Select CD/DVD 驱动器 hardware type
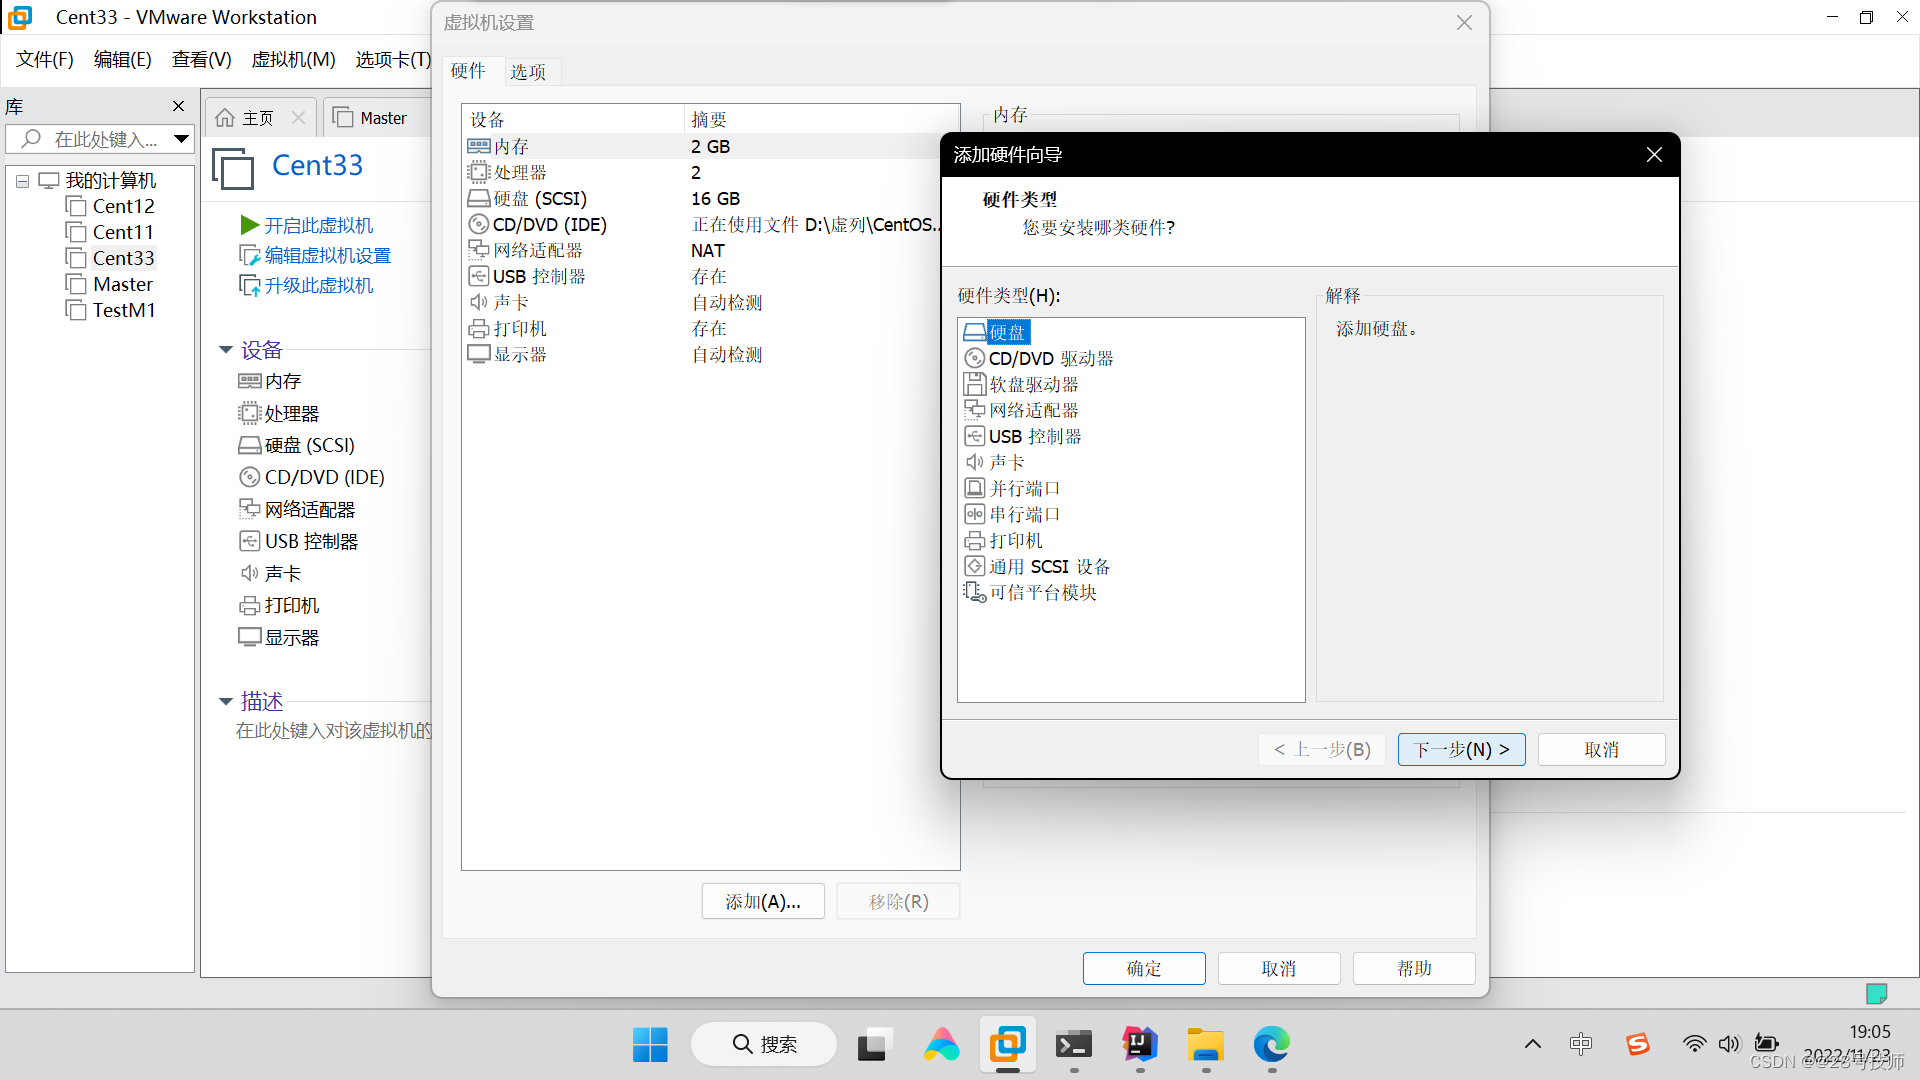The width and height of the screenshot is (1920, 1080). click(1038, 358)
